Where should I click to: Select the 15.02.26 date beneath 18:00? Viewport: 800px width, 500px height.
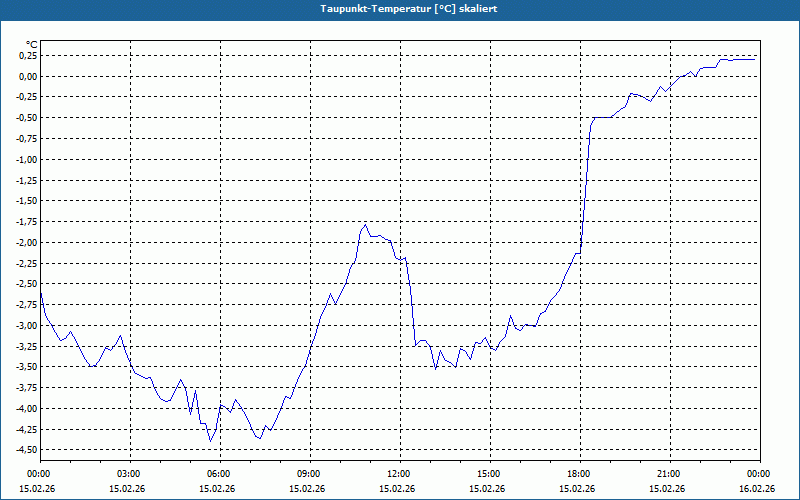(x=577, y=488)
